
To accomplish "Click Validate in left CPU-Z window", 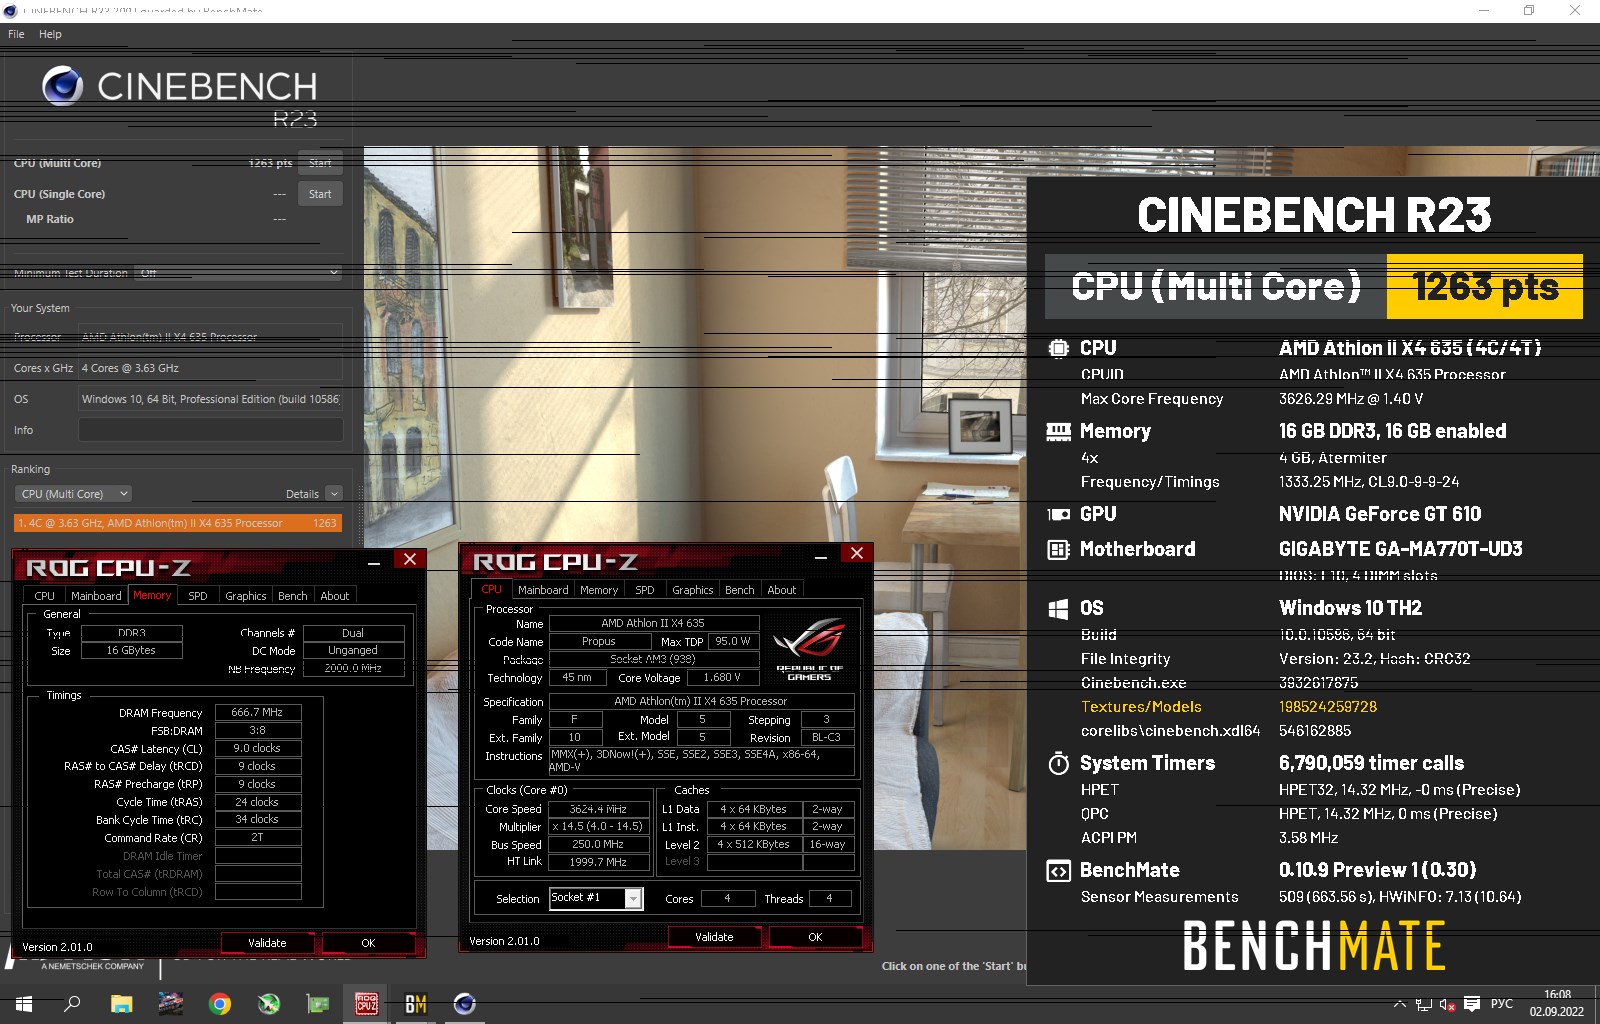I will [267, 943].
